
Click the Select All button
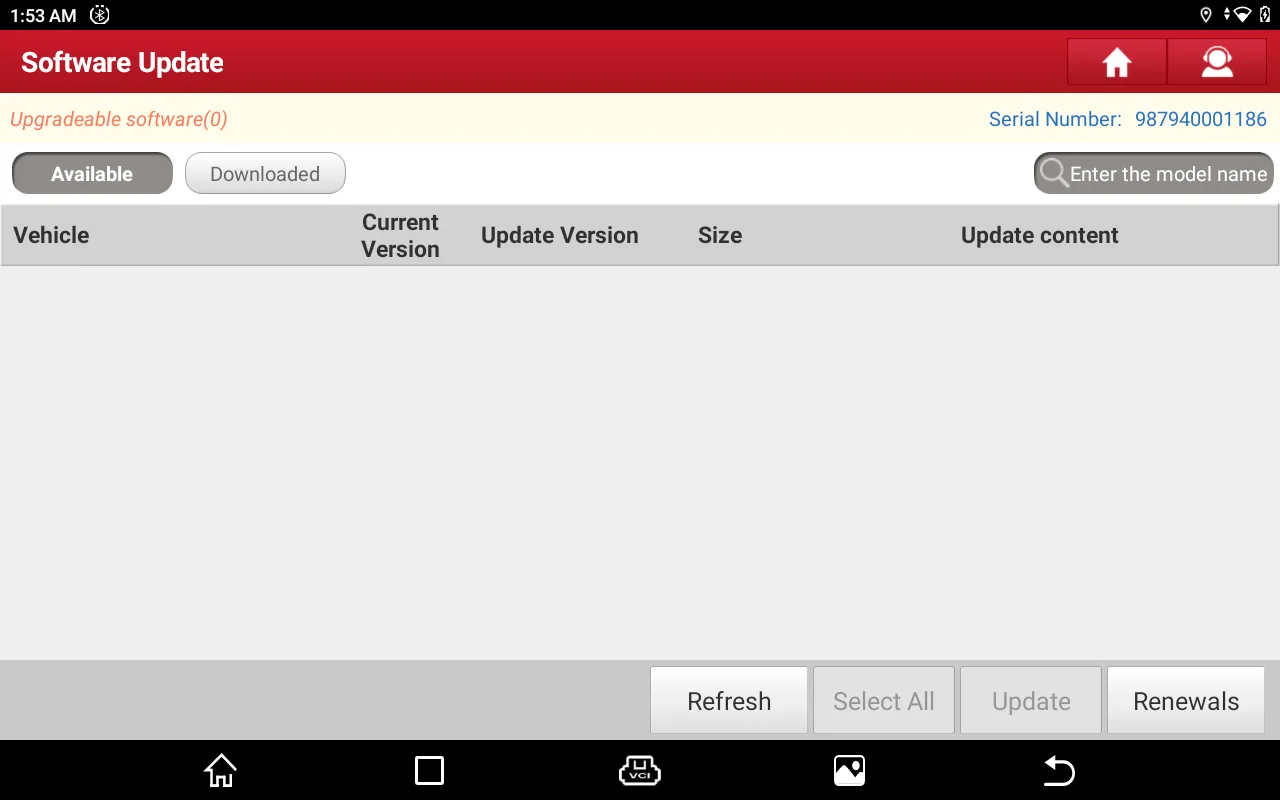(884, 701)
